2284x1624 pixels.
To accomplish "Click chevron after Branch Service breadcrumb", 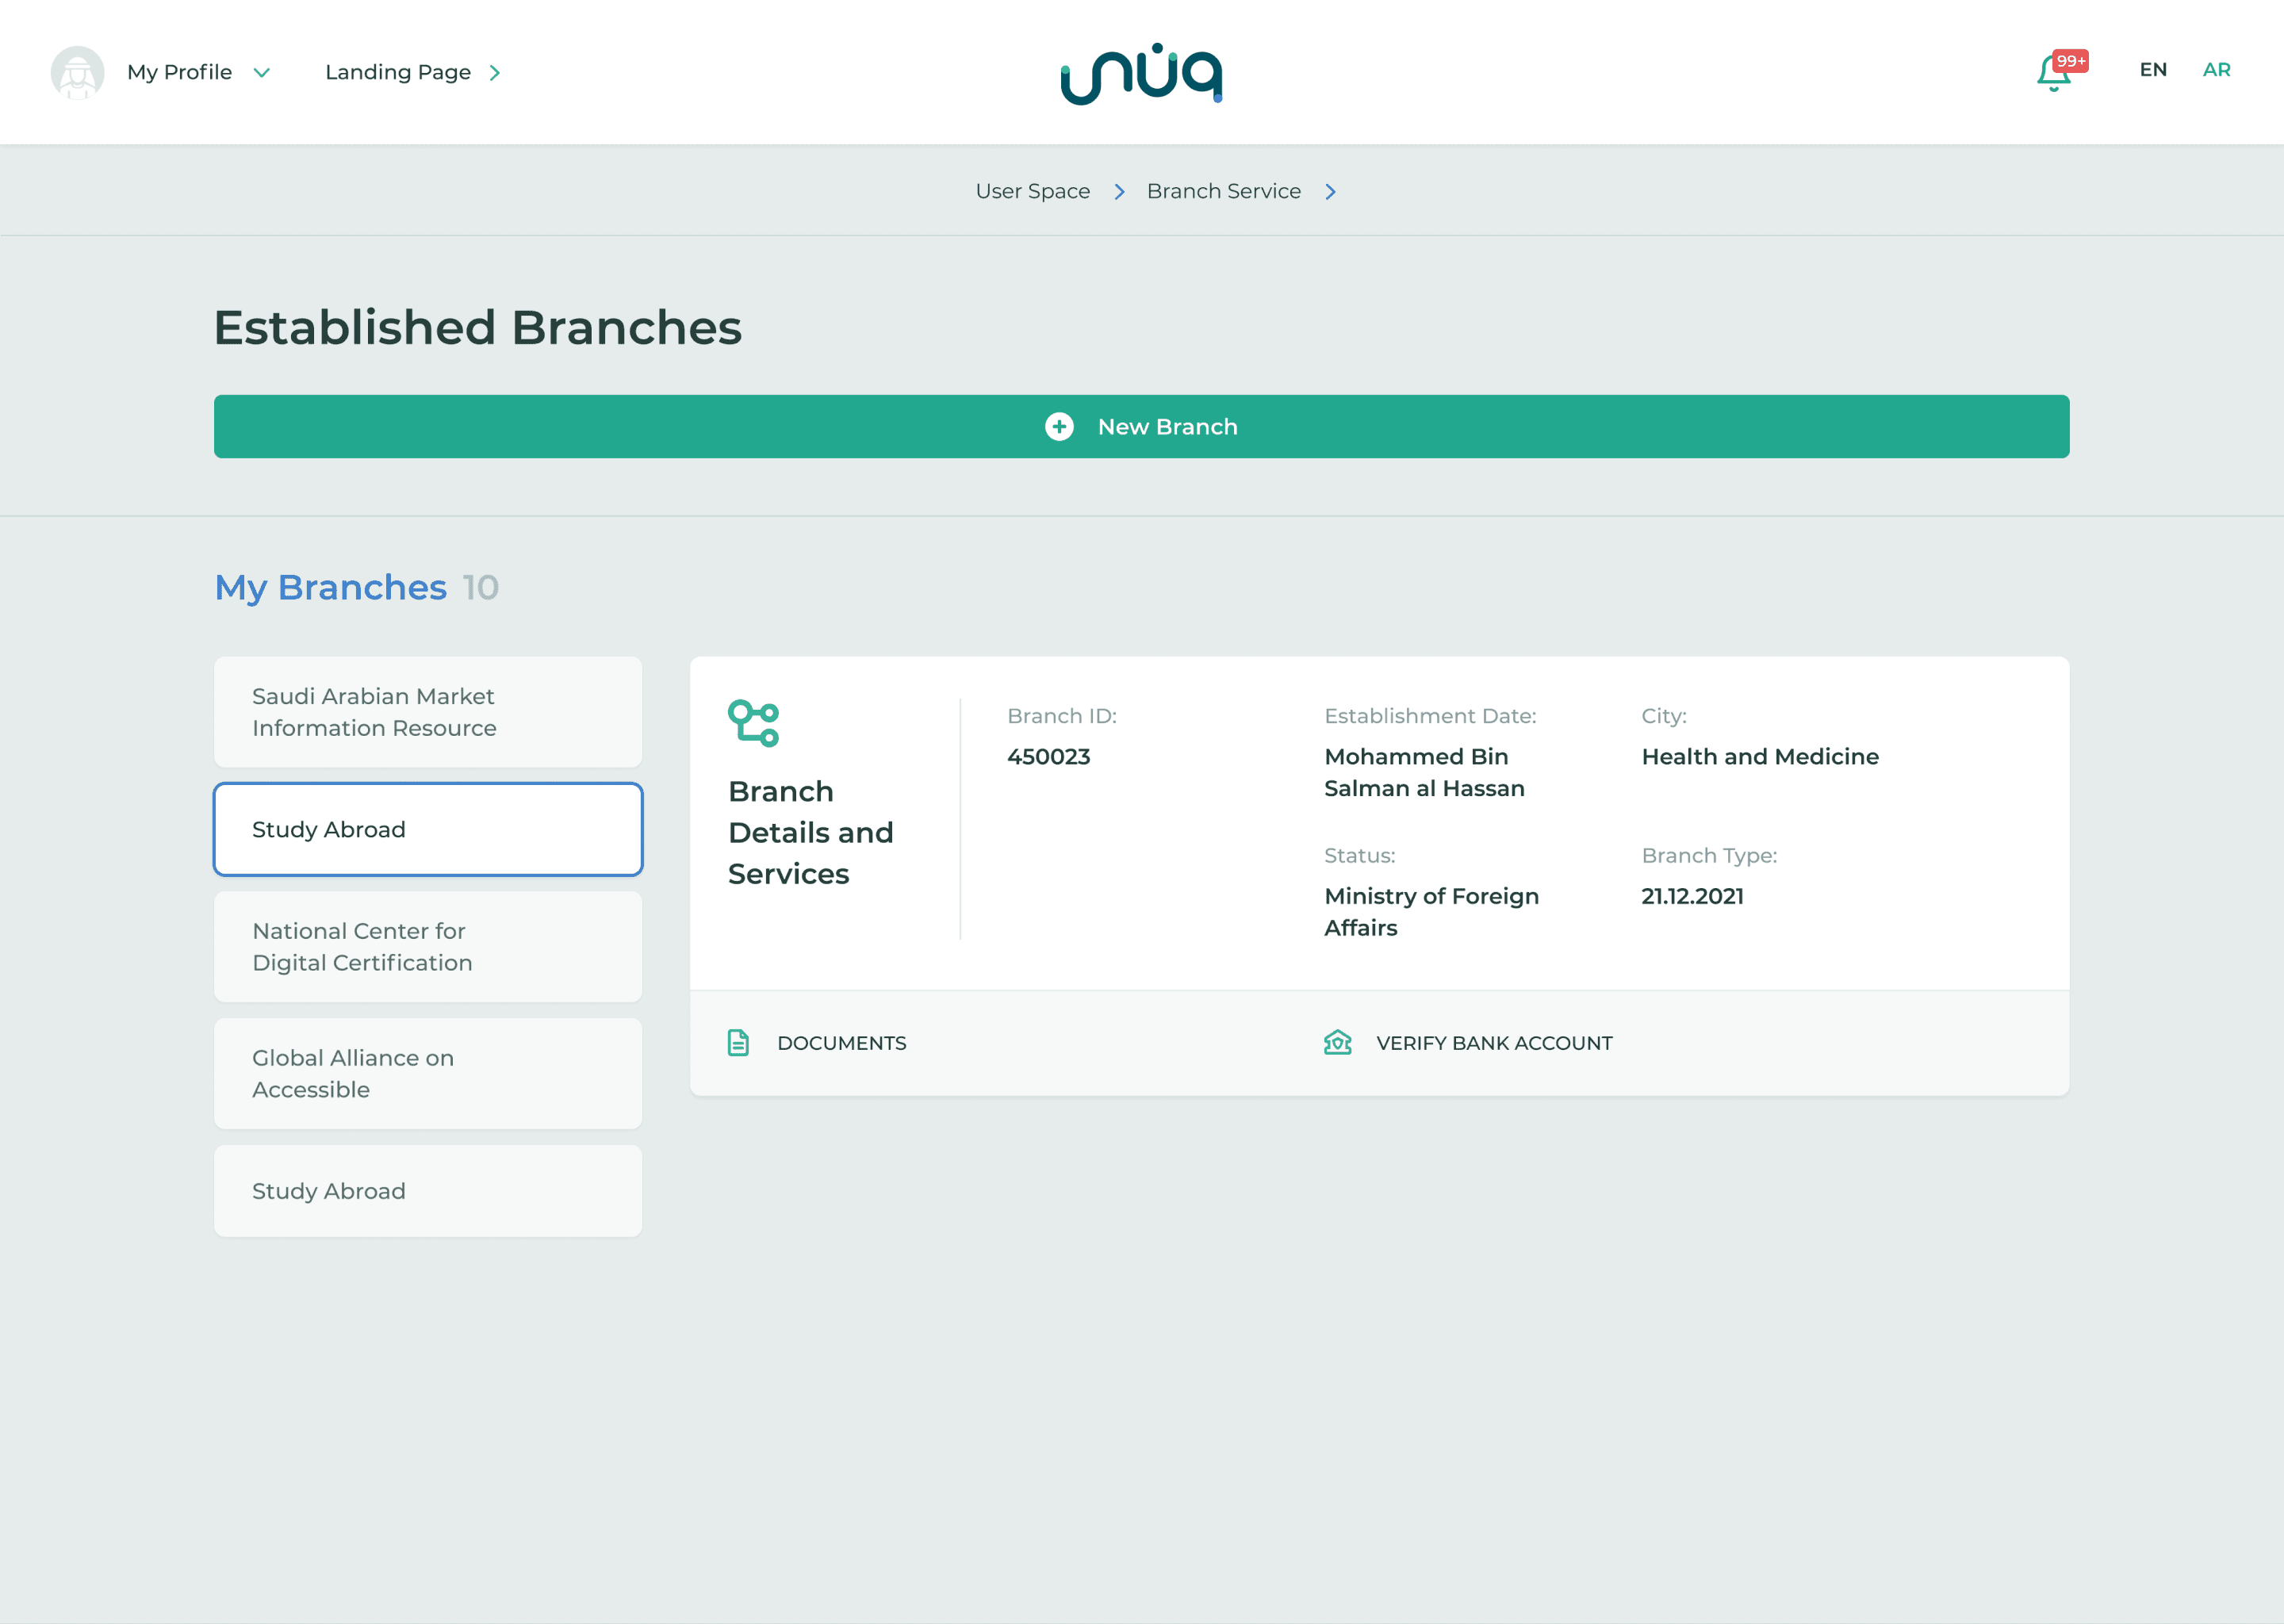I will tap(1331, 192).
